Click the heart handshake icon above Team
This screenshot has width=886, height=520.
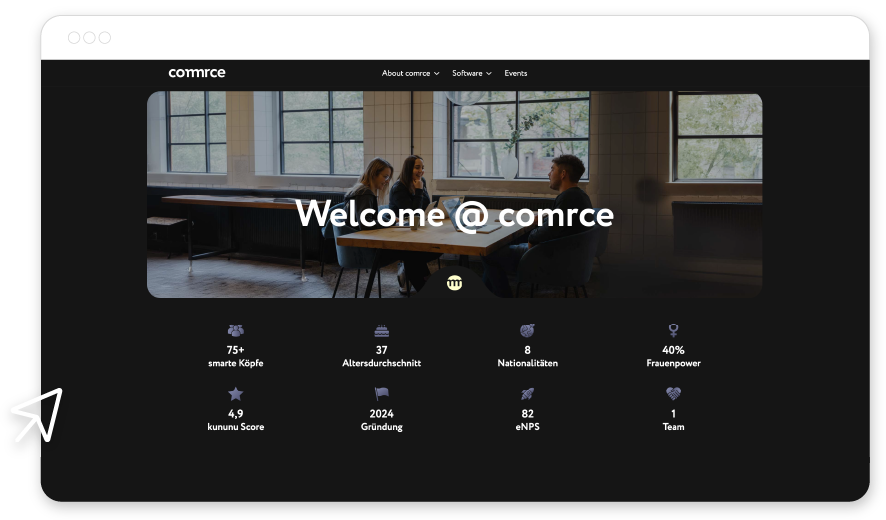click(673, 393)
